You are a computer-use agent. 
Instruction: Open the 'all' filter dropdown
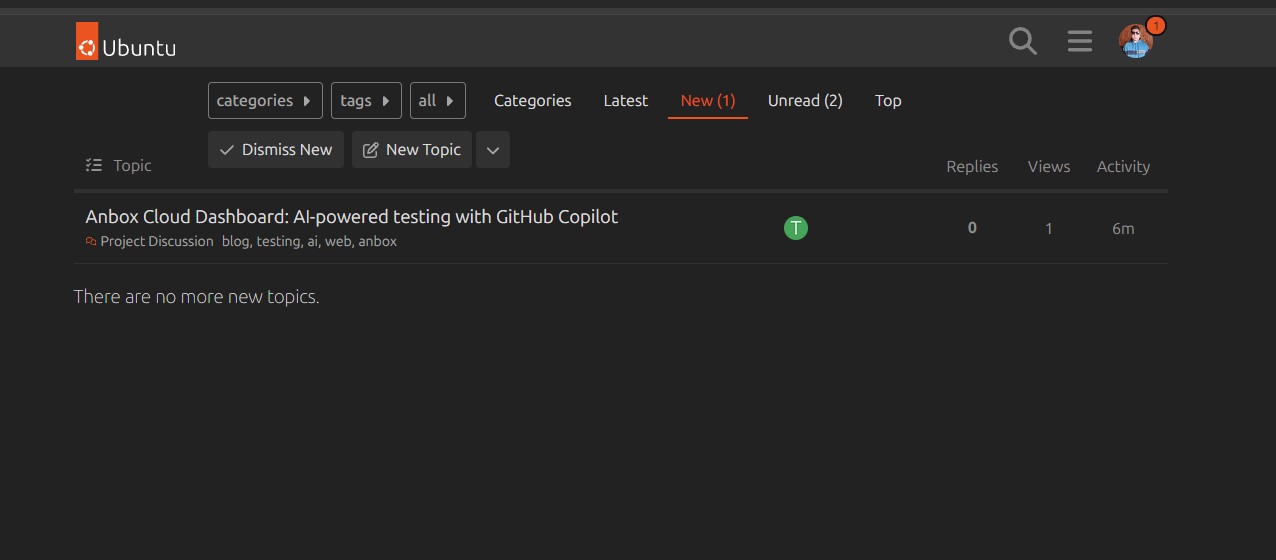coord(437,101)
